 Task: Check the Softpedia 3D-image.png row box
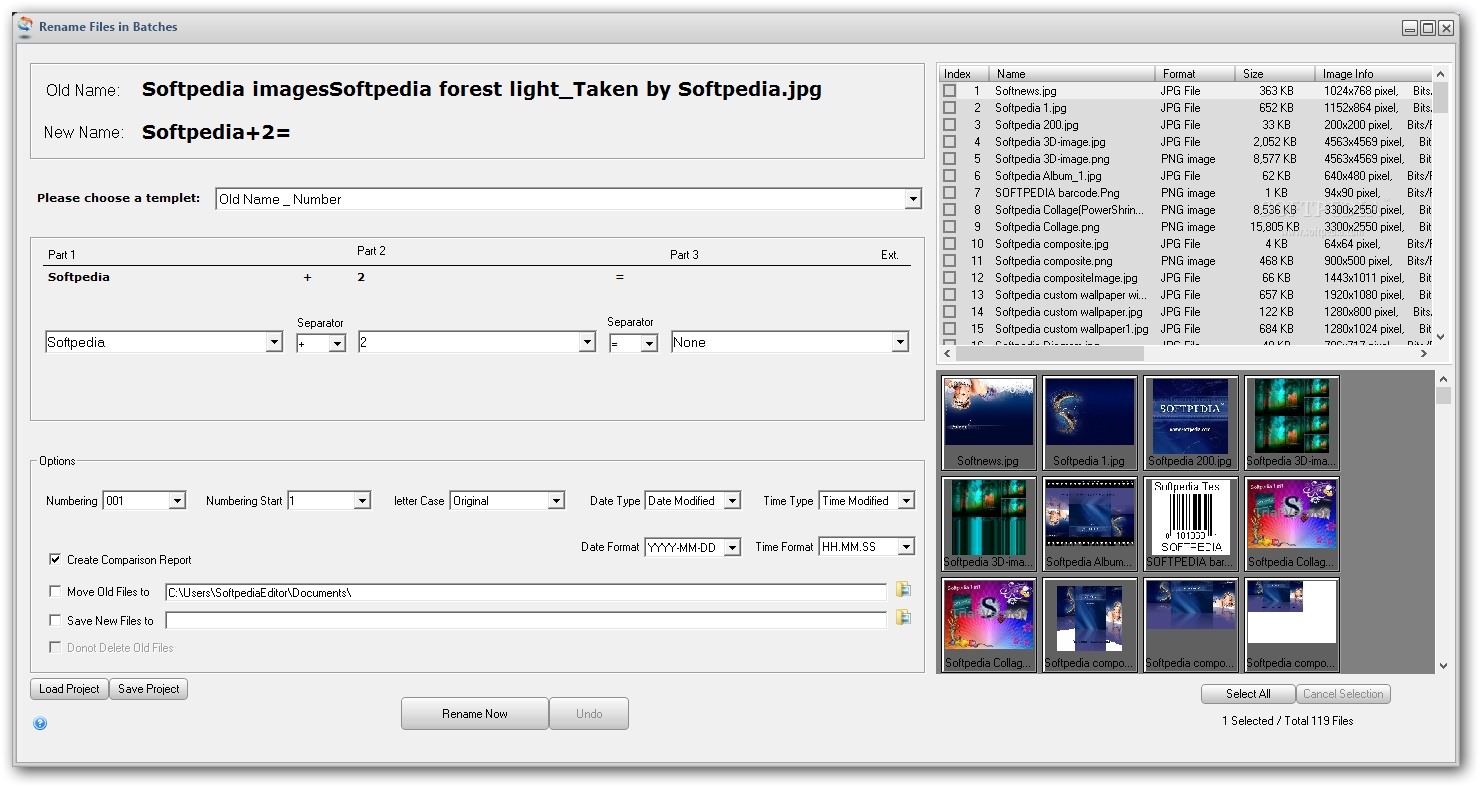[950, 159]
